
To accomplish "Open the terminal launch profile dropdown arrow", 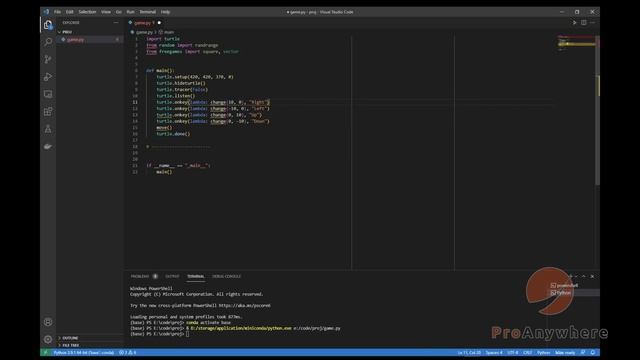I will pos(576,276).
